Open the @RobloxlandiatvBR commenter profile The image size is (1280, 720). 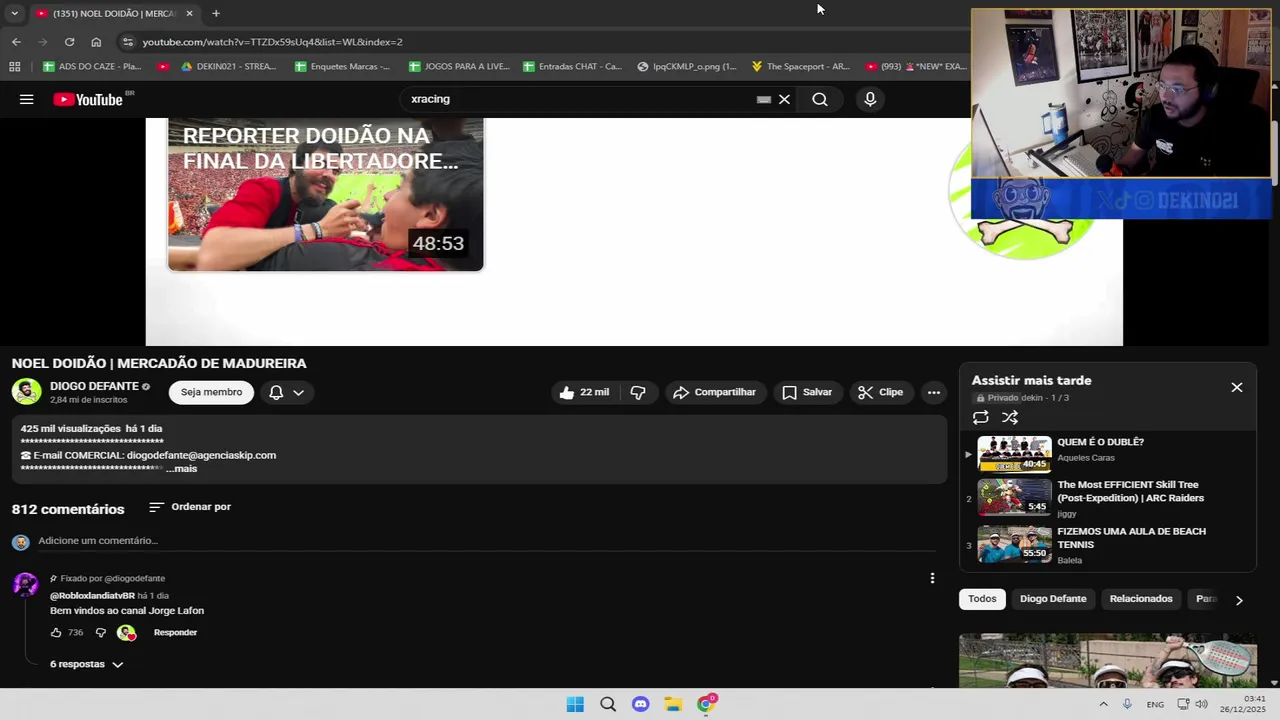(x=92, y=596)
